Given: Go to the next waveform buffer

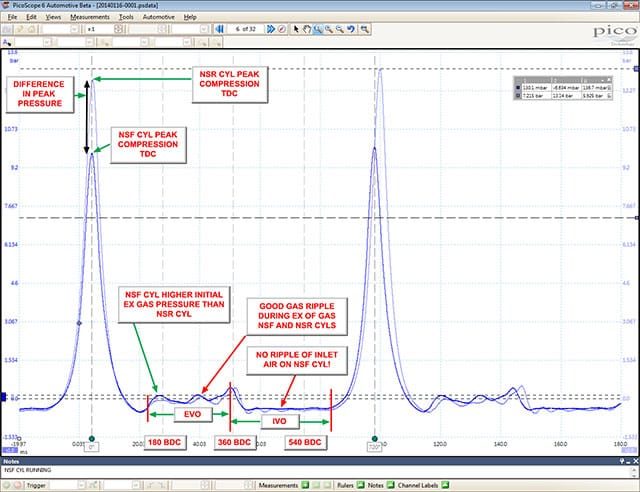Looking at the screenshot, I should [x=271, y=29].
